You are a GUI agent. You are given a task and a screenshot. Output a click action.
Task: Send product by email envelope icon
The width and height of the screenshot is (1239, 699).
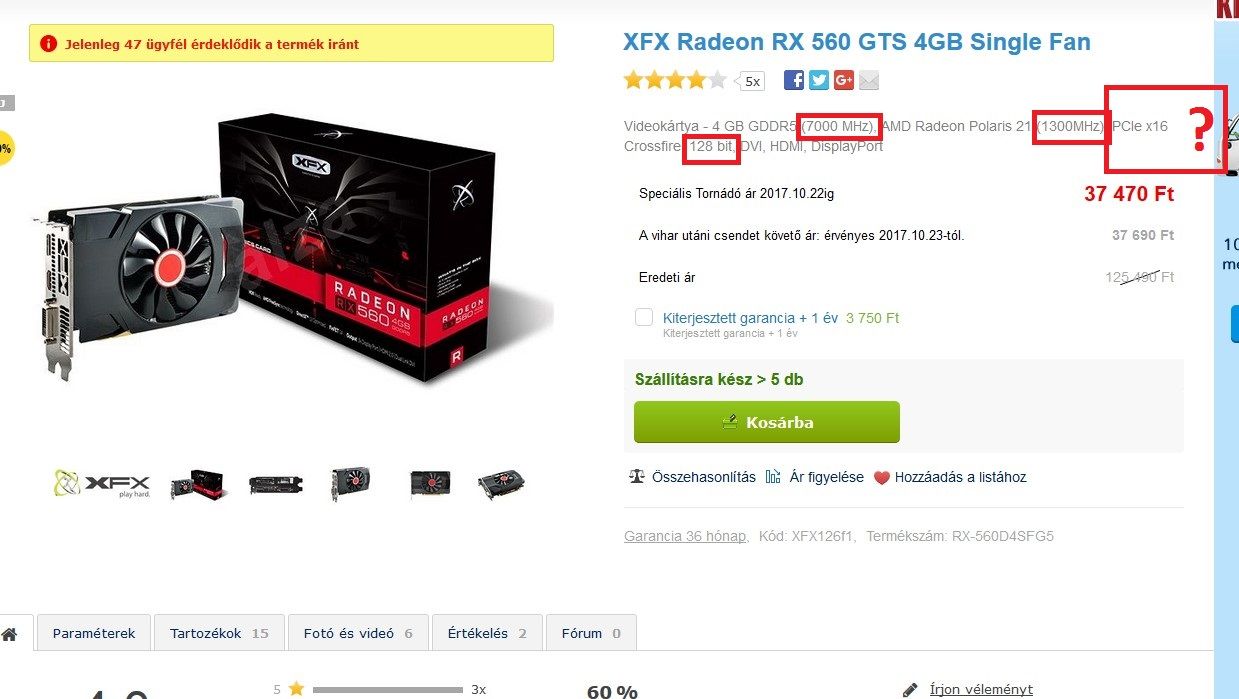(x=869, y=81)
